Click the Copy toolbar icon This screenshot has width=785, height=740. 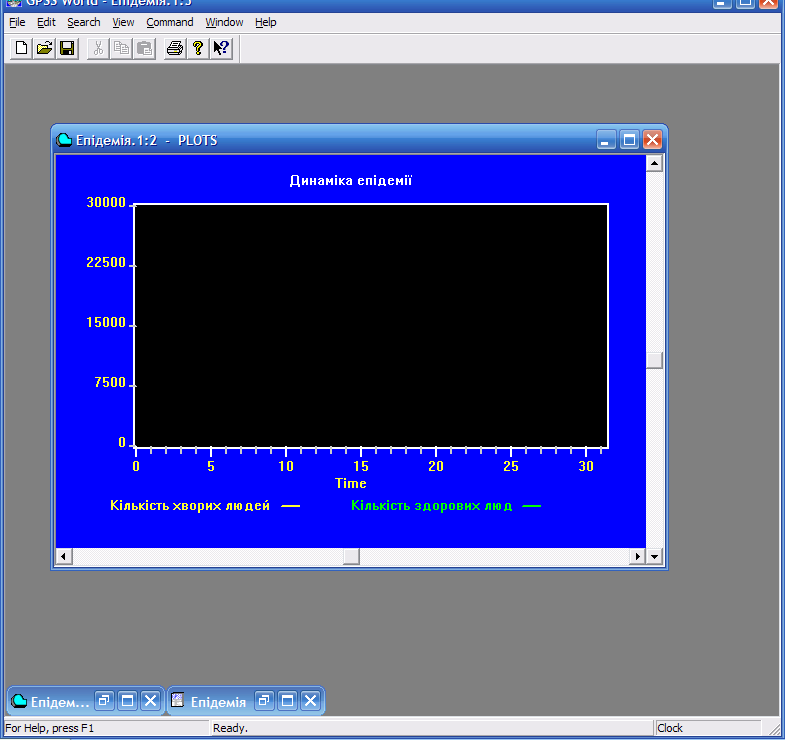pos(121,48)
